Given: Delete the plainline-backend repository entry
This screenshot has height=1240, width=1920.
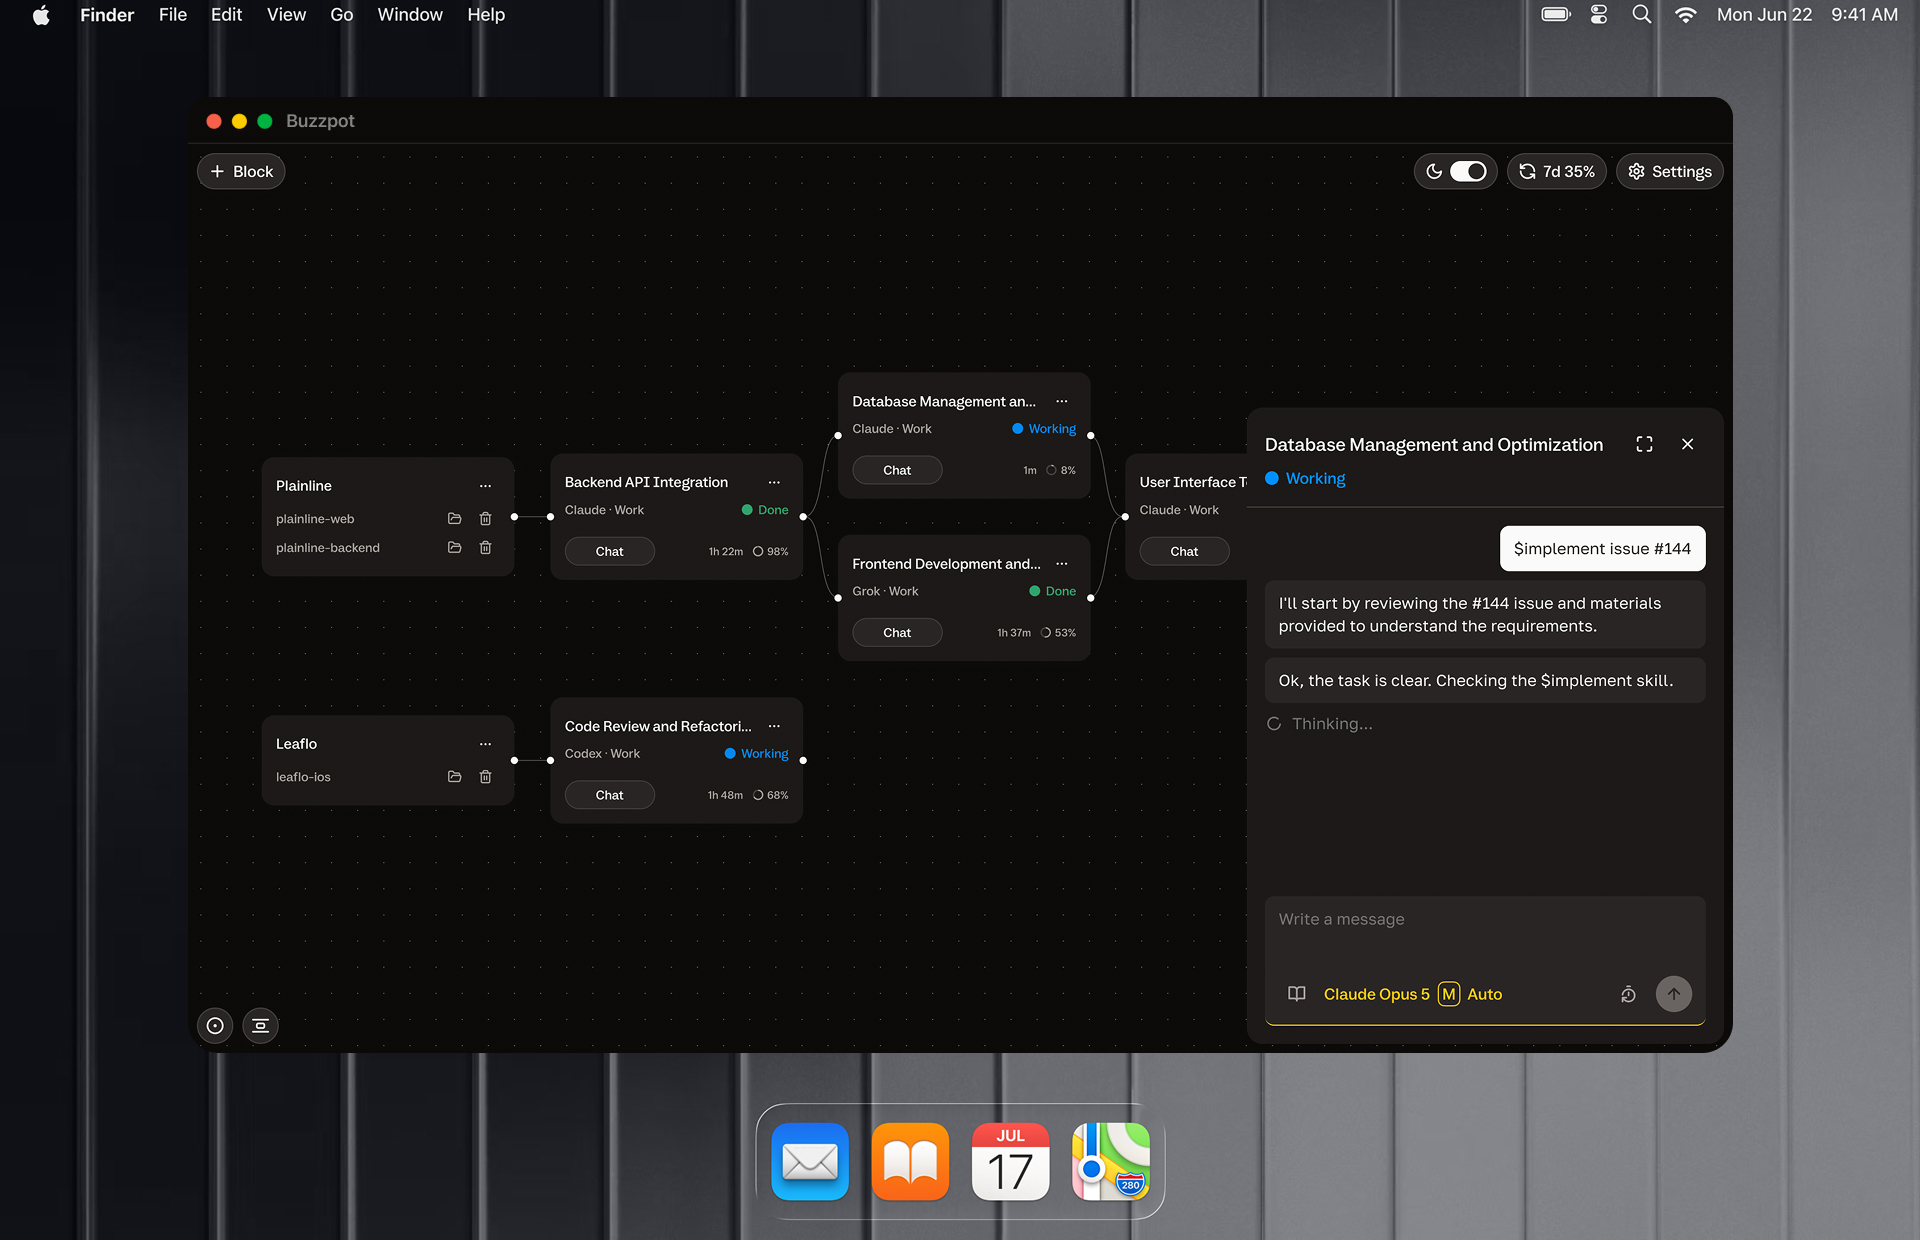Looking at the screenshot, I should [x=485, y=548].
